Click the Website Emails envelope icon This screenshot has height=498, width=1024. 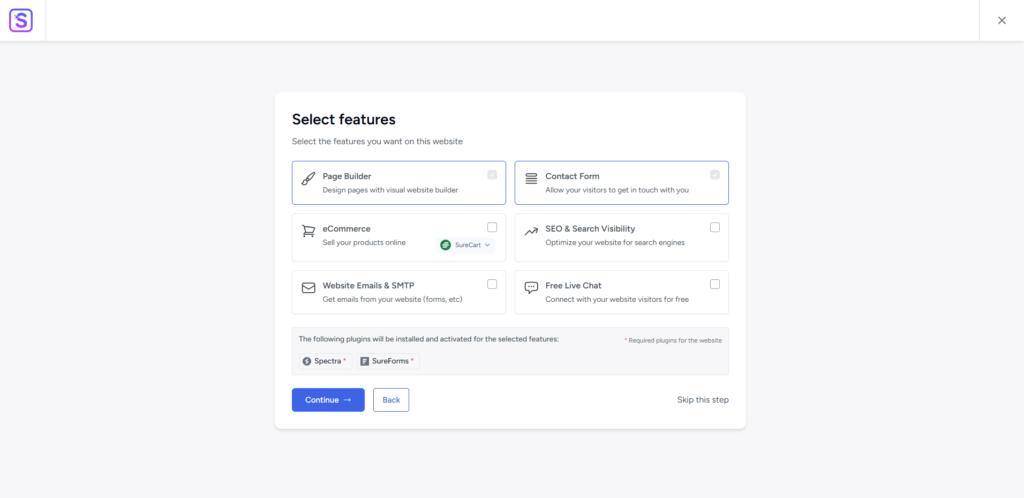click(x=308, y=288)
